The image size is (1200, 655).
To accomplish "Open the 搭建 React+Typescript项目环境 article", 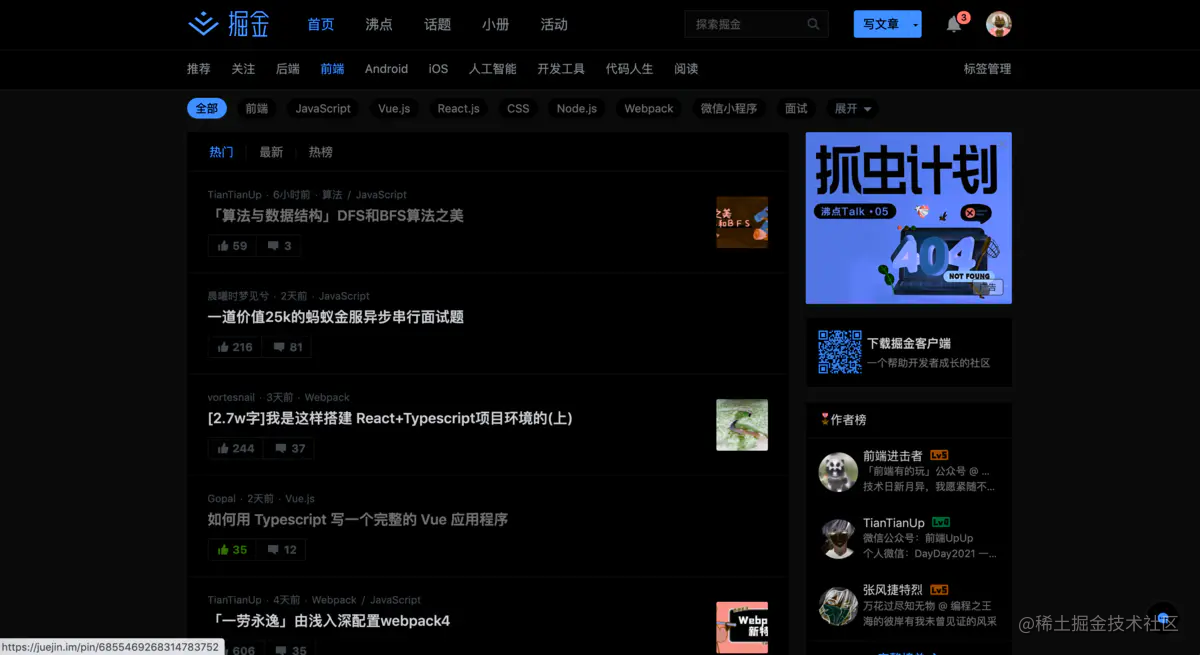I will 390,418.
